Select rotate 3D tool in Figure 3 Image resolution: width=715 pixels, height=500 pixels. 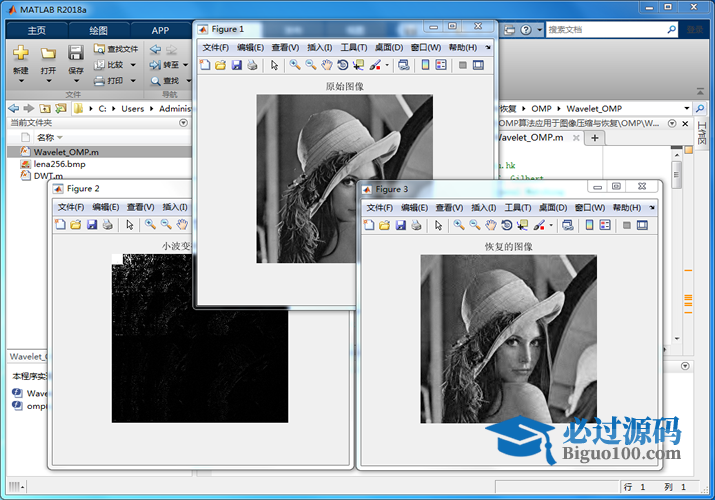(x=507, y=225)
